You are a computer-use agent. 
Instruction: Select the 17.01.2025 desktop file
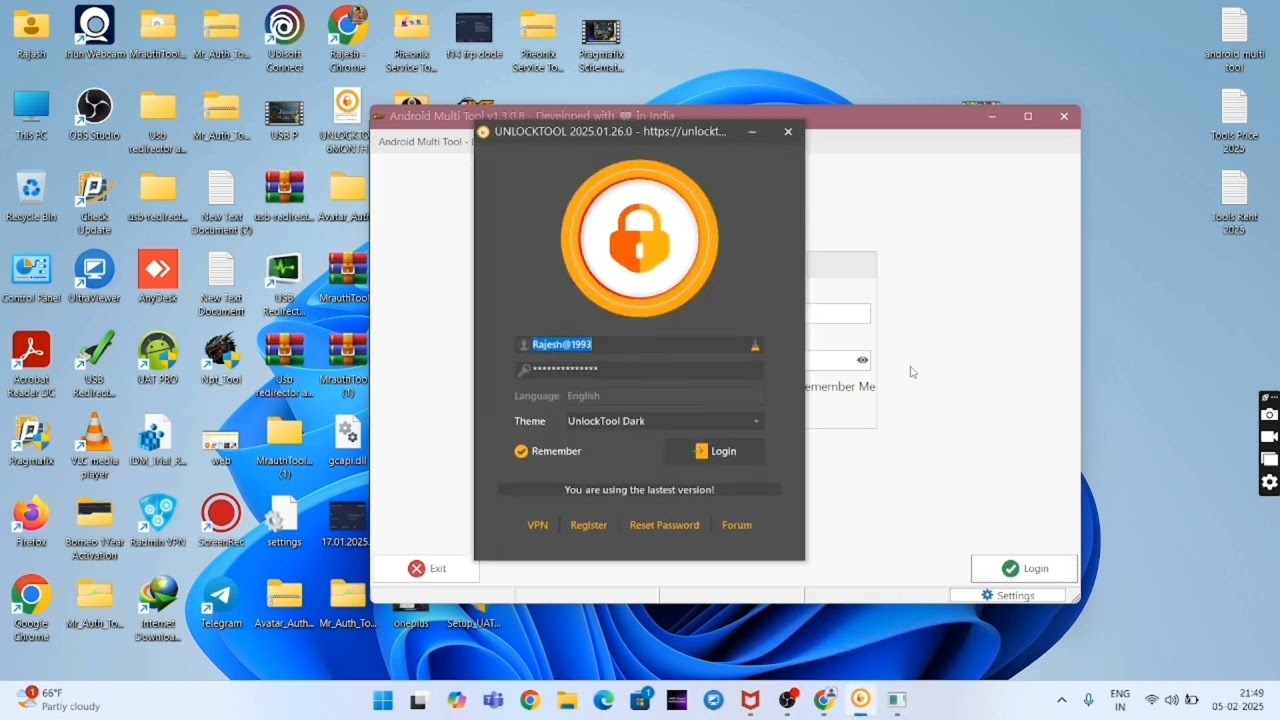(x=347, y=521)
